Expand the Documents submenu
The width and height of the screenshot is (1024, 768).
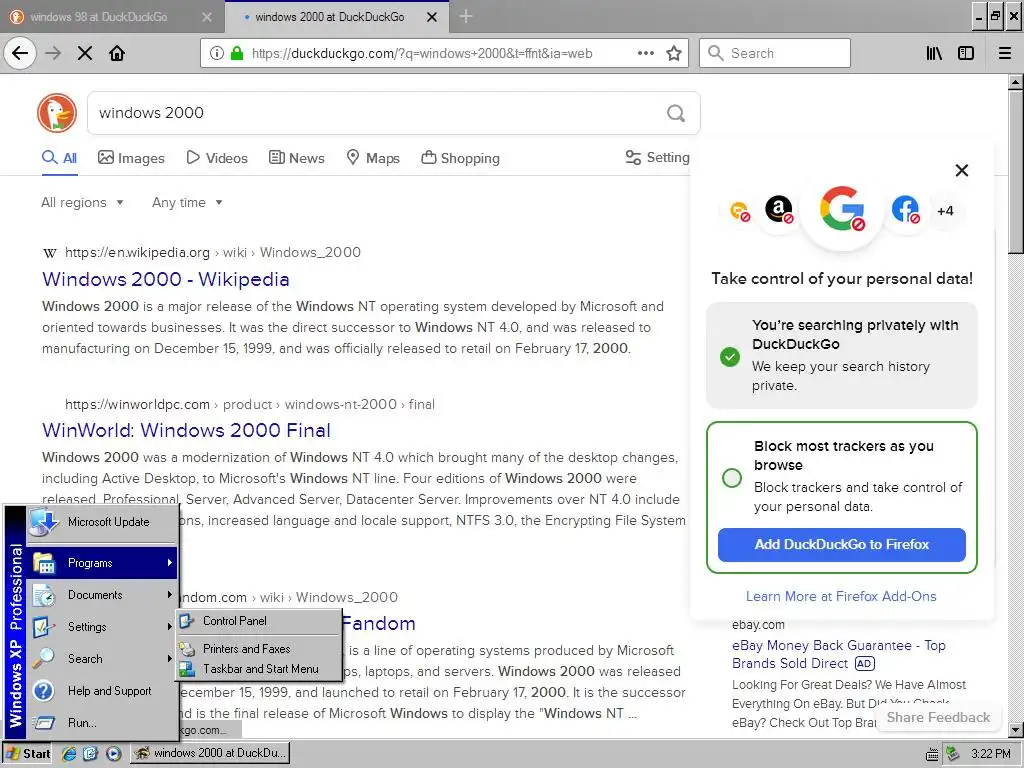[102, 595]
